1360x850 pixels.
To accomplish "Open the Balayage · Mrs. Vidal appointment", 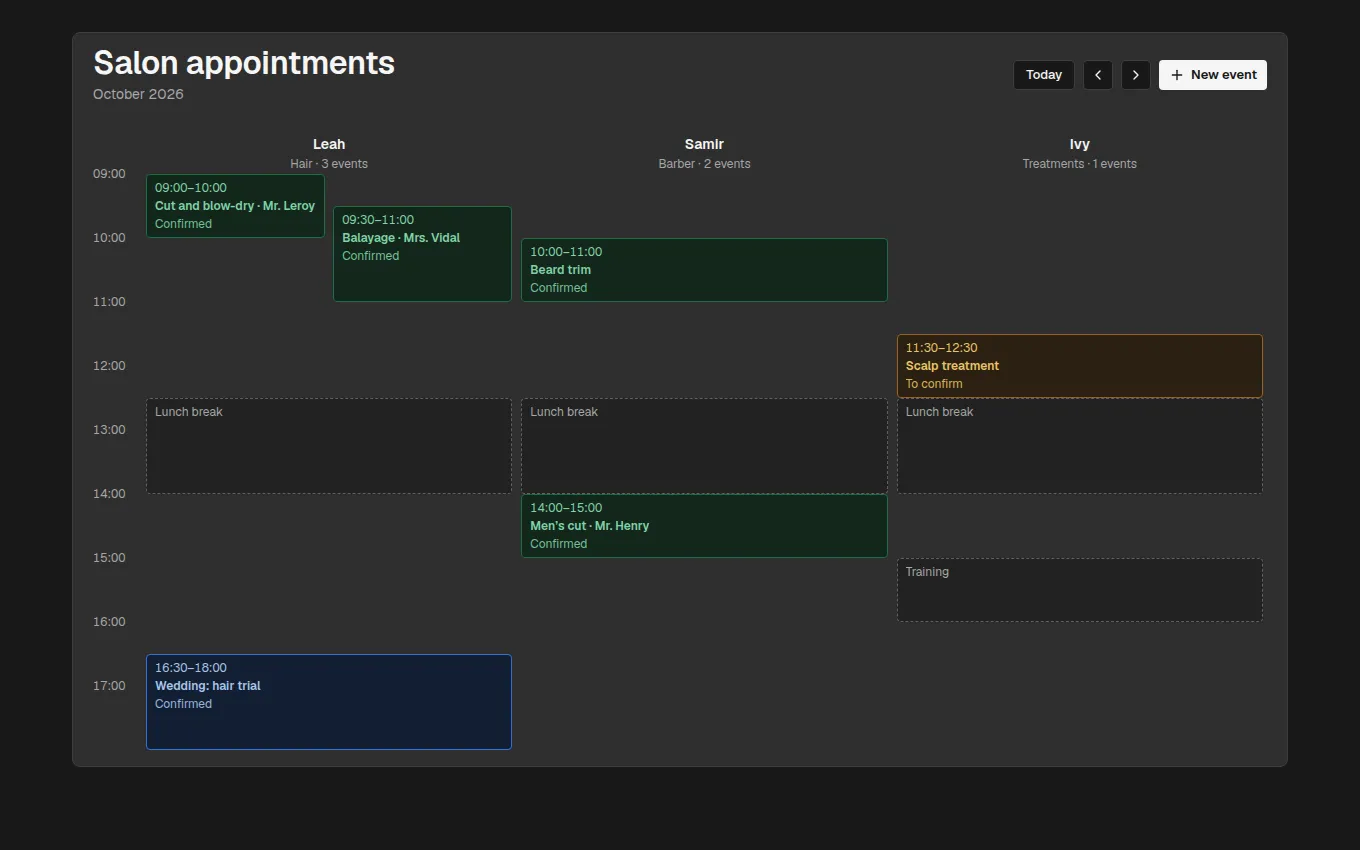I will pos(422,254).
